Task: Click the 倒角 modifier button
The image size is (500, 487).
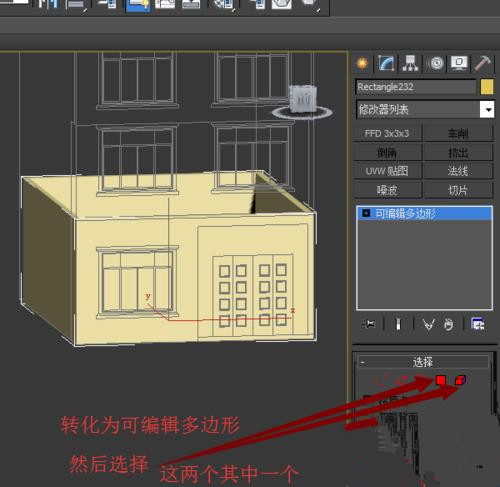Action: pyautogui.click(x=388, y=153)
